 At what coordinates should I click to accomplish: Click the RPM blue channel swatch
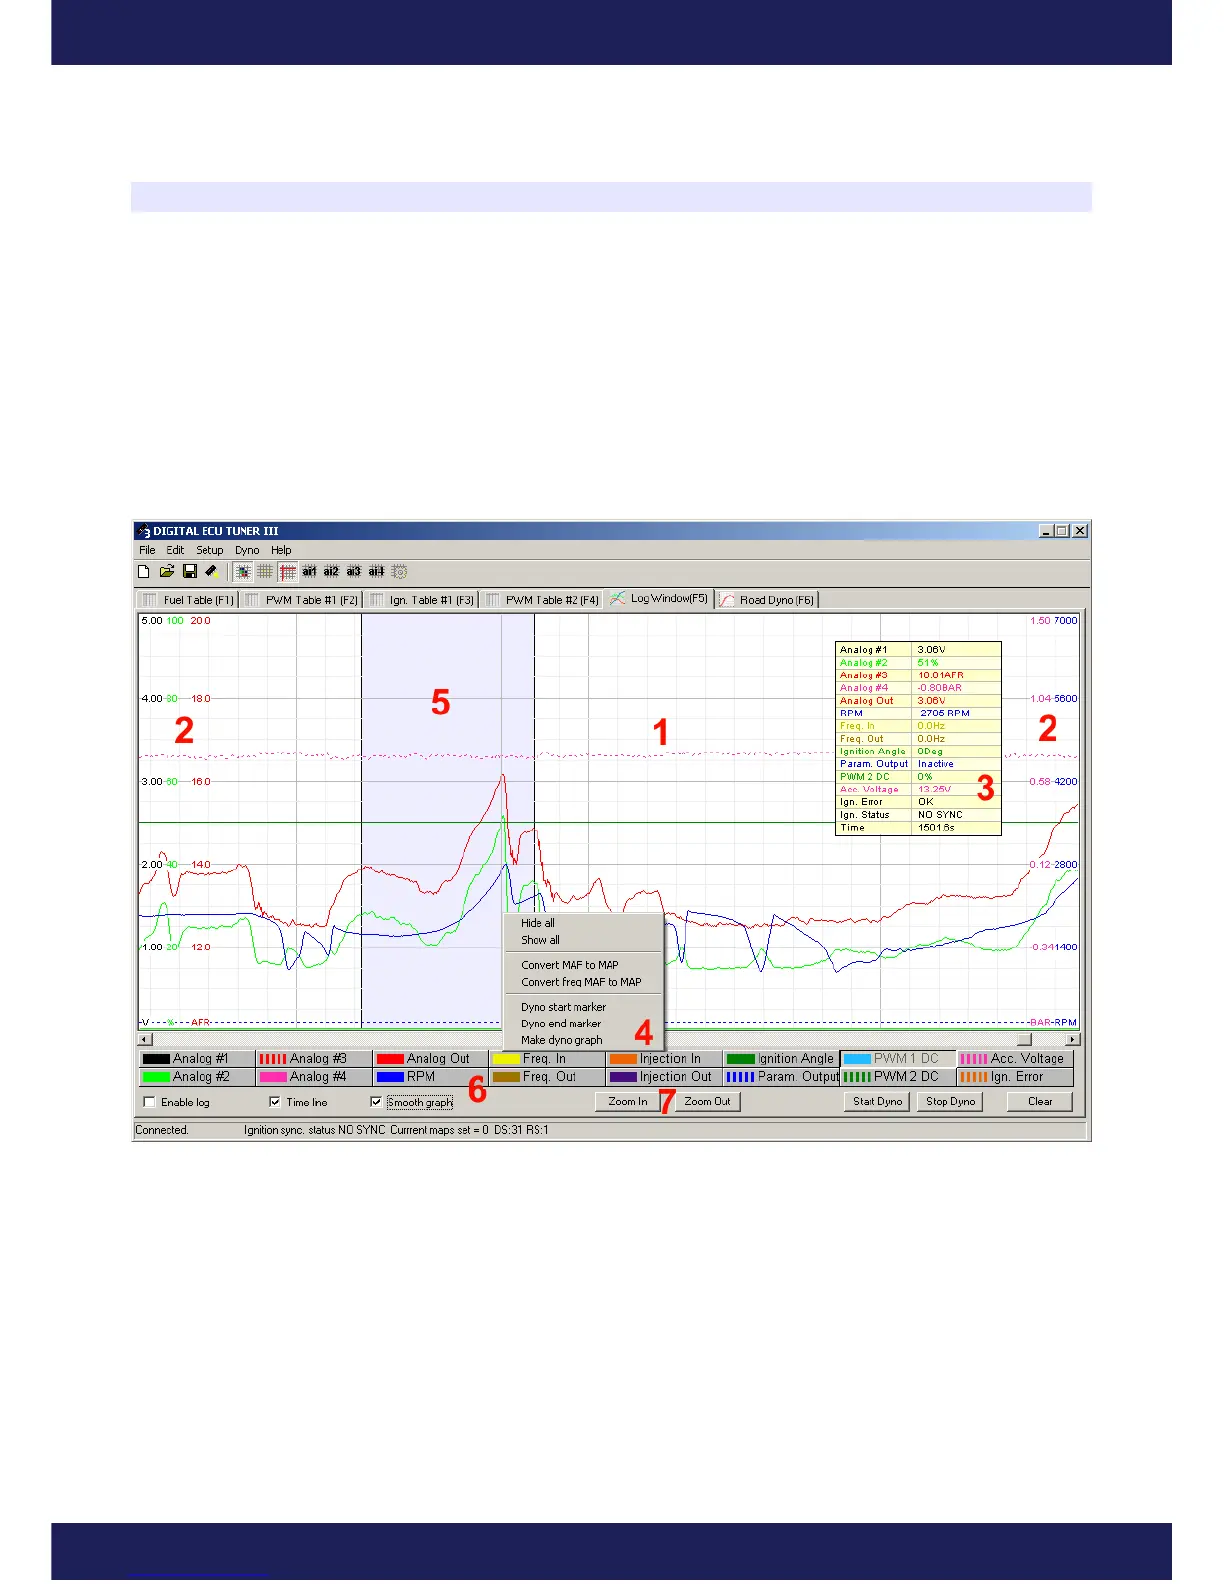coord(390,1077)
